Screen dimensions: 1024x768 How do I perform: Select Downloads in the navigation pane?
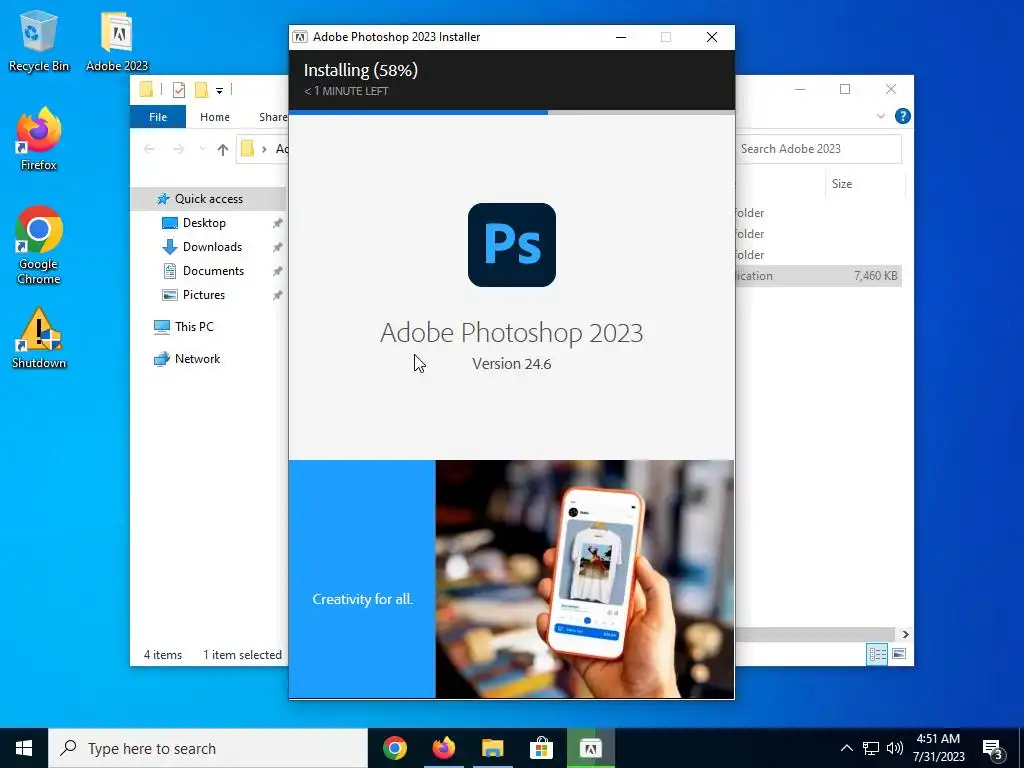[212, 247]
